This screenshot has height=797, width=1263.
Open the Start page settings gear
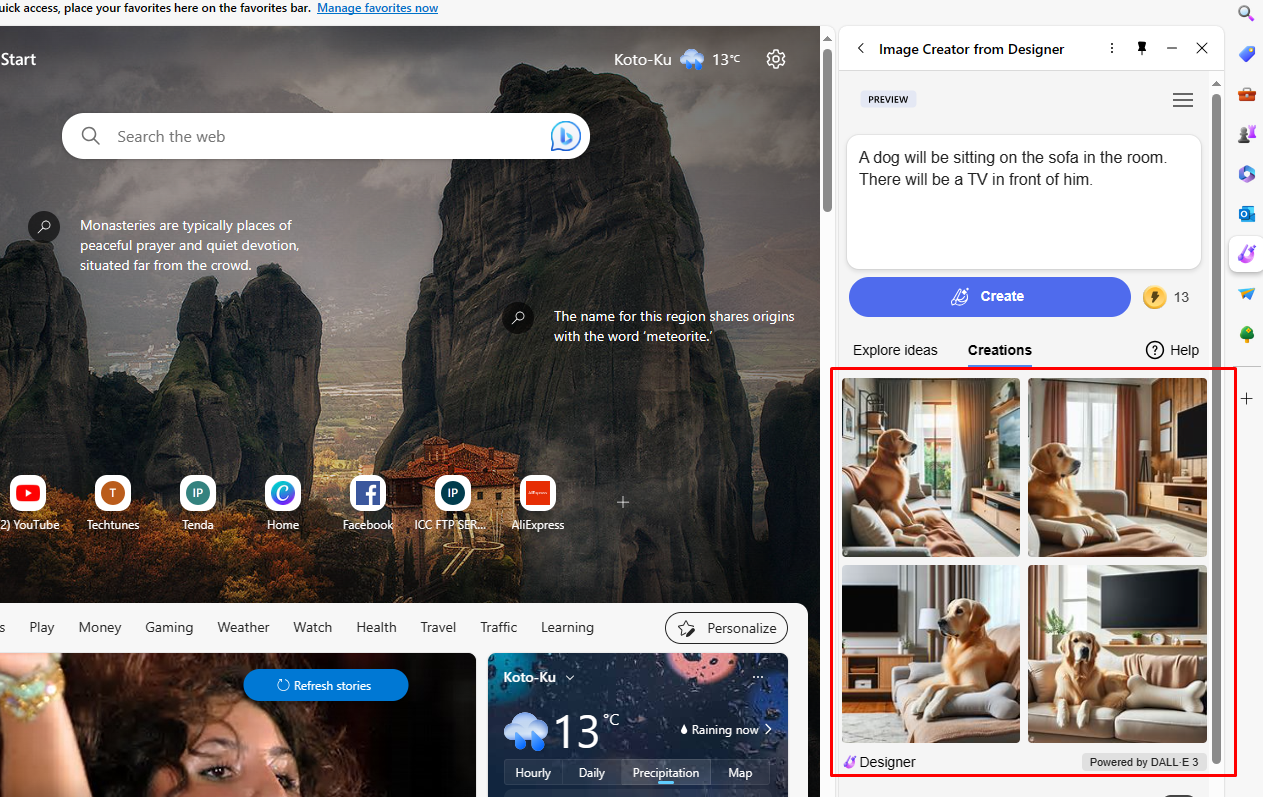coord(776,59)
